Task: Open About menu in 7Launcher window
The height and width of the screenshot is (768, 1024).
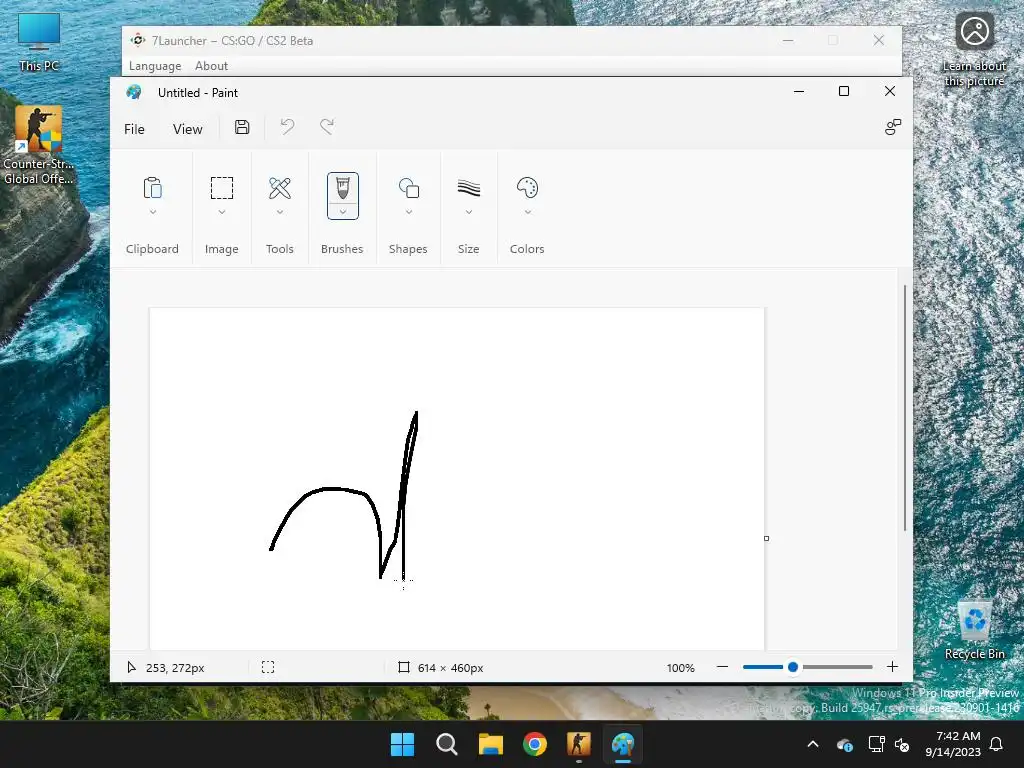Action: (212, 66)
